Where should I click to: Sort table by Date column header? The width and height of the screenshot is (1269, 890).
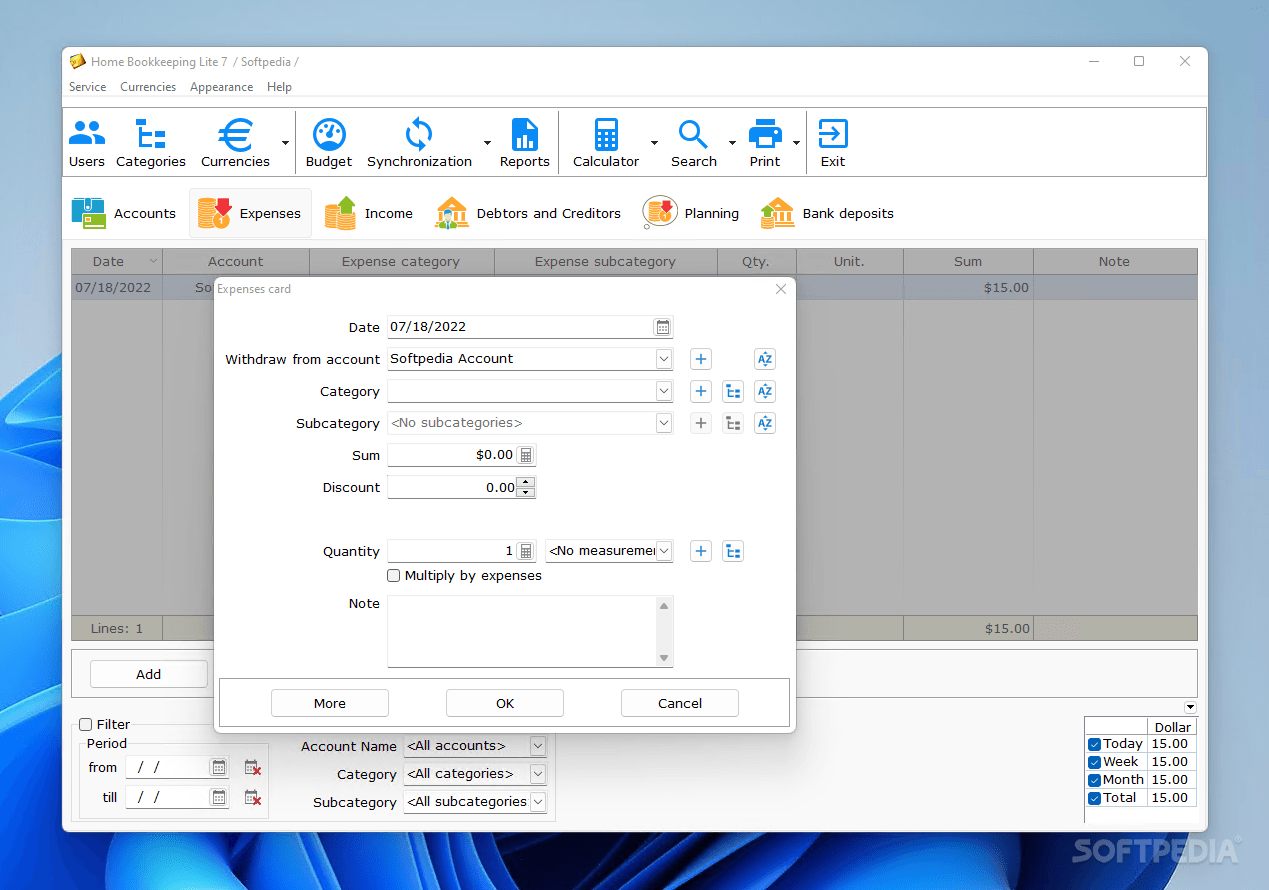pyautogui.click(x=117, y=261)
